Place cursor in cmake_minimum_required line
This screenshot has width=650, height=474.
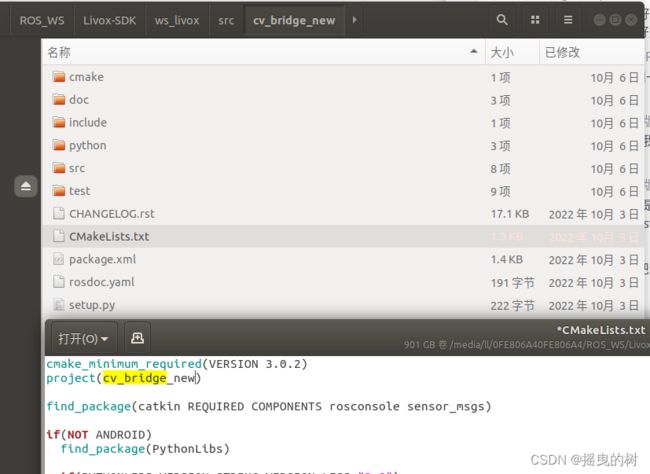tap(177, 364)
